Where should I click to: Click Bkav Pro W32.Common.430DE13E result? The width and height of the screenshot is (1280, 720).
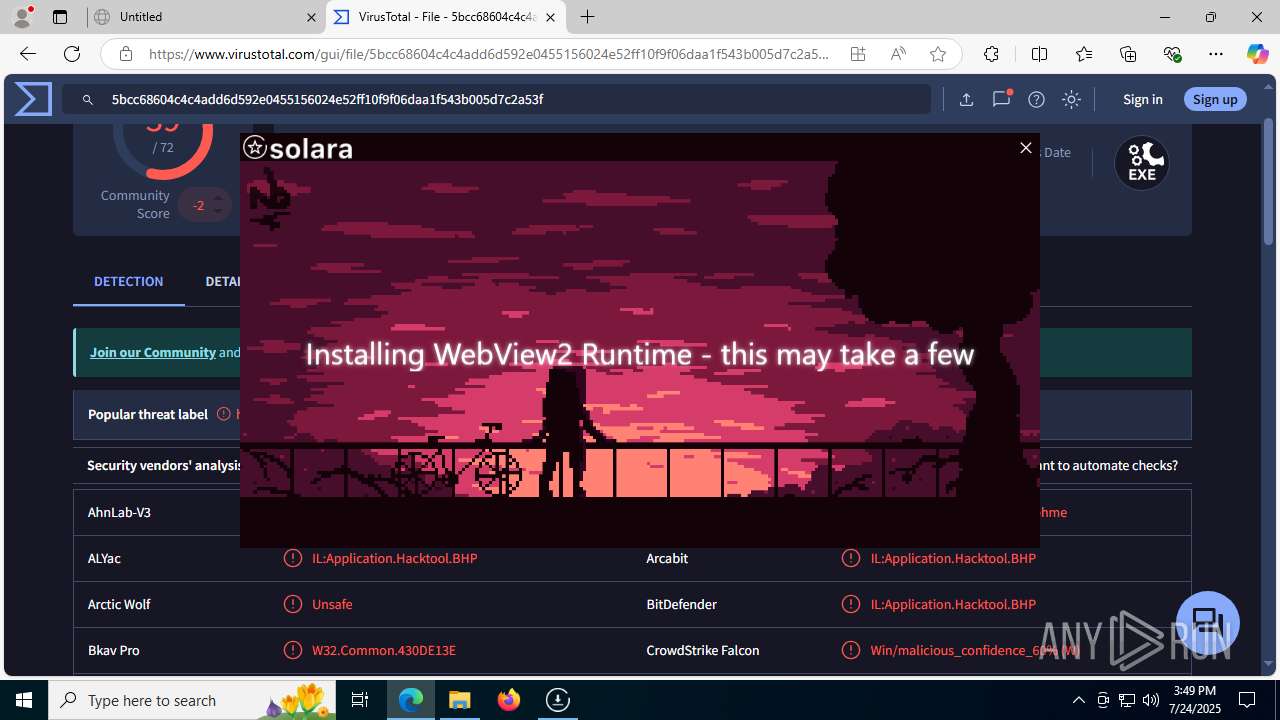tap(384, 650)
